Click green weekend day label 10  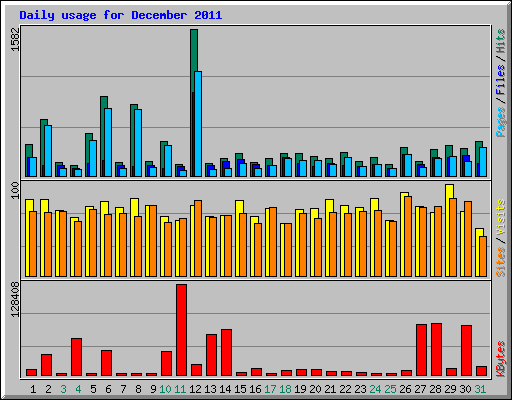[x=165, y=389]
